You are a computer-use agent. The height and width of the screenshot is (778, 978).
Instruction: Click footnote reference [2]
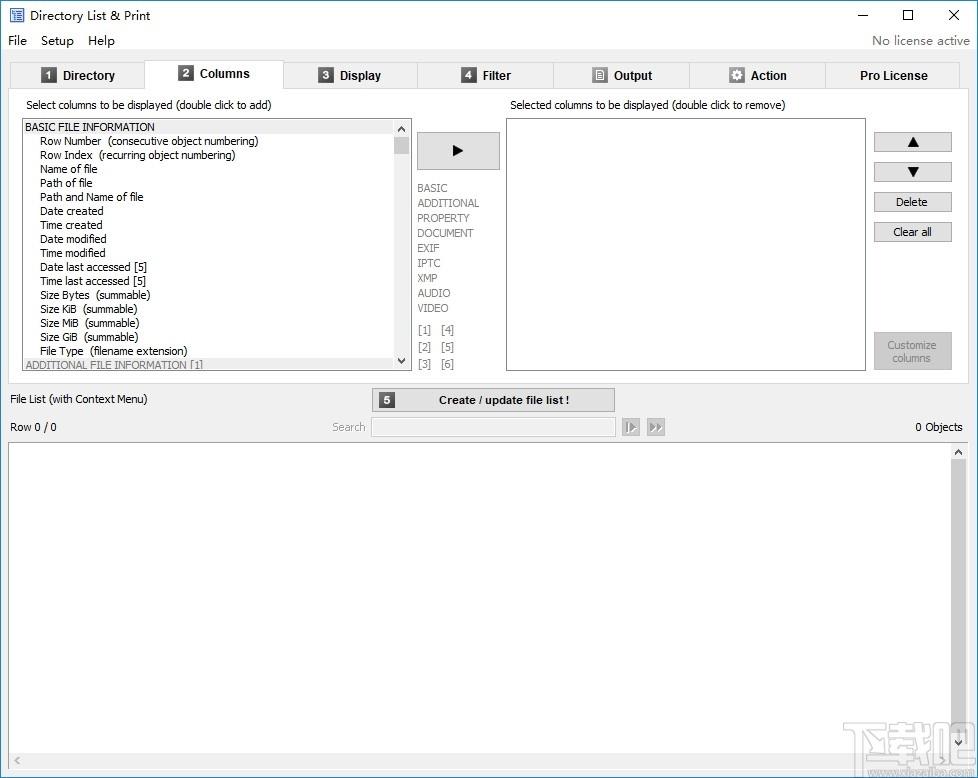point(424,347)
